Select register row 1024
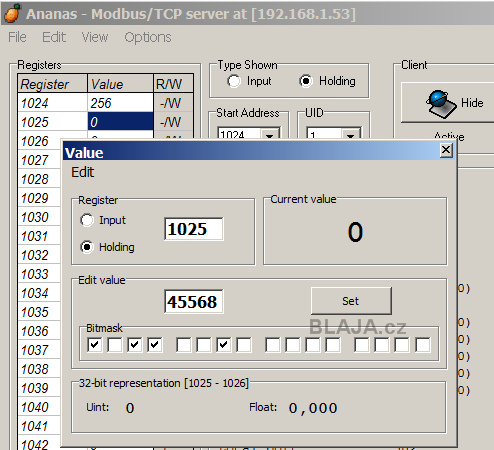This screenshot has width=494, height=450. coord(53,103)
